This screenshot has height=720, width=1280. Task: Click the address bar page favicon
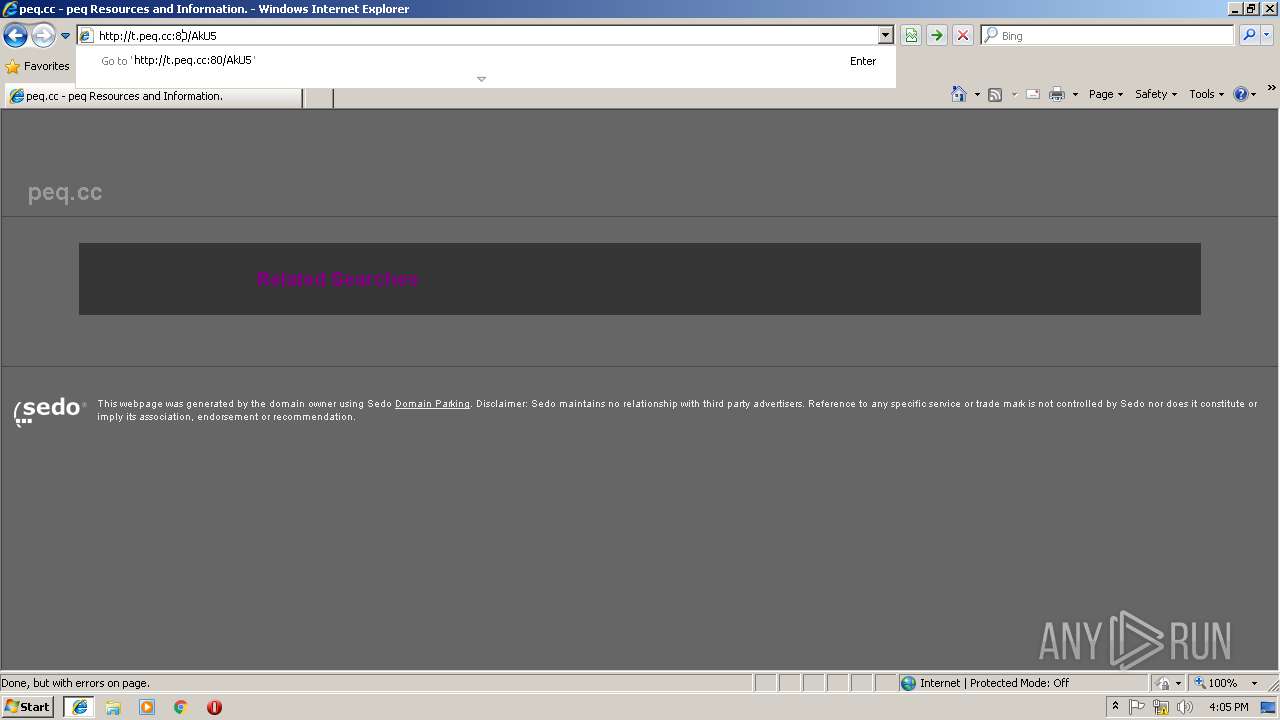pyautogui.click(x=86, y=35)
